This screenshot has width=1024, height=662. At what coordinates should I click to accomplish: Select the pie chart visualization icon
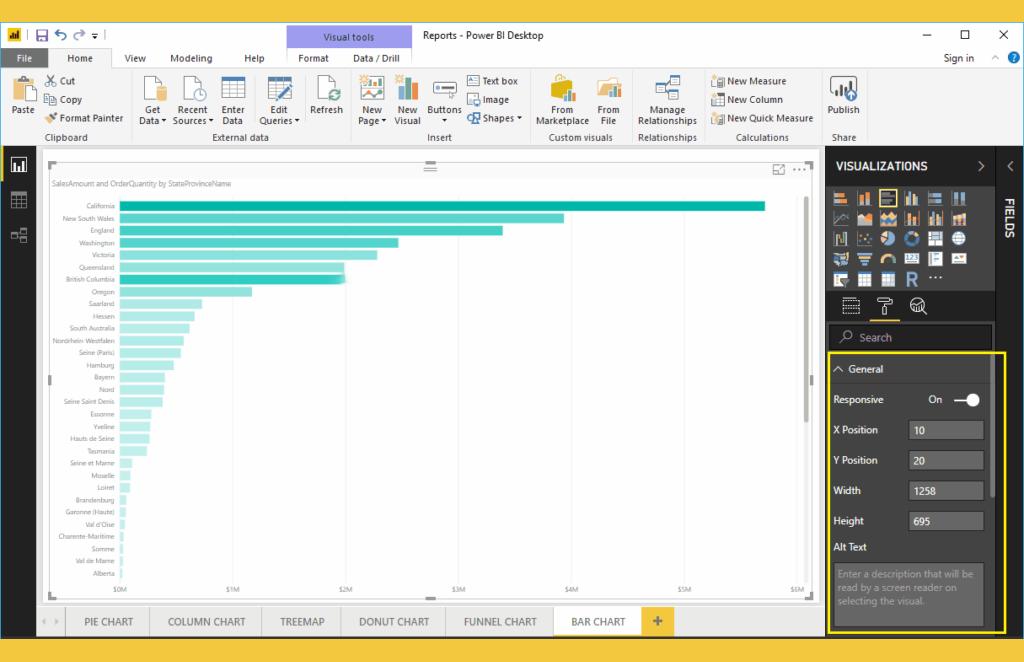(x=888, y=239)
